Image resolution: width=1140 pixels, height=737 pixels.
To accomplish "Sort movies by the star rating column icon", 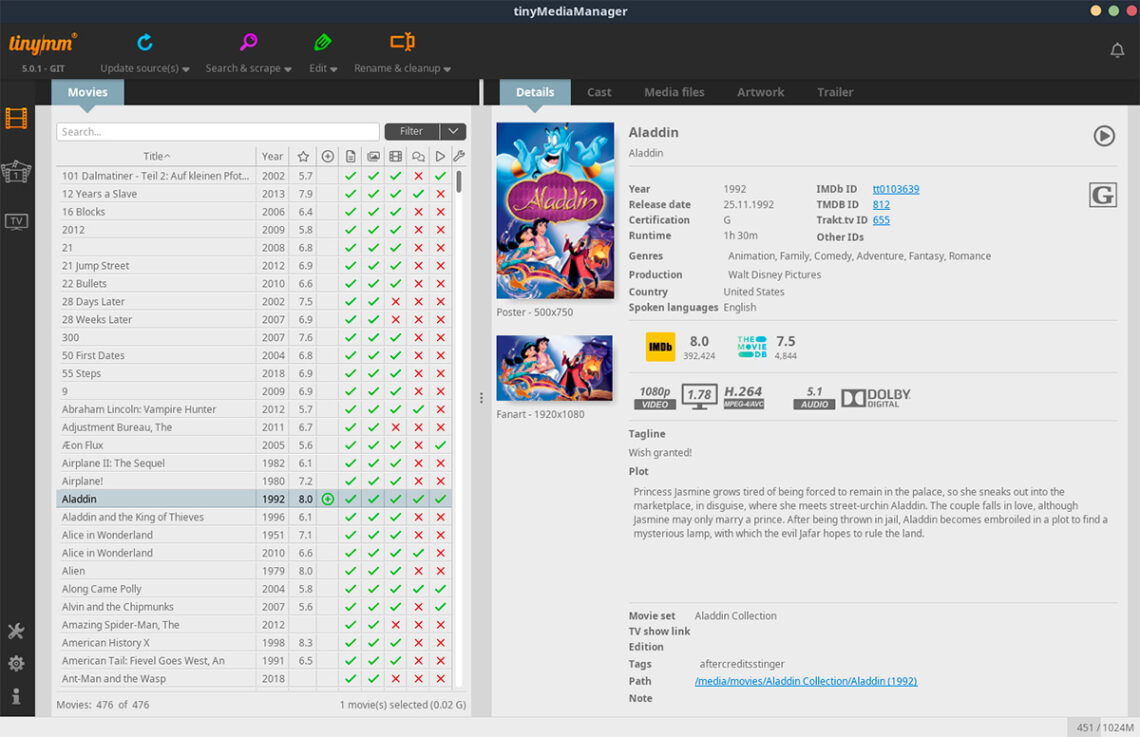I will point(303,155).
